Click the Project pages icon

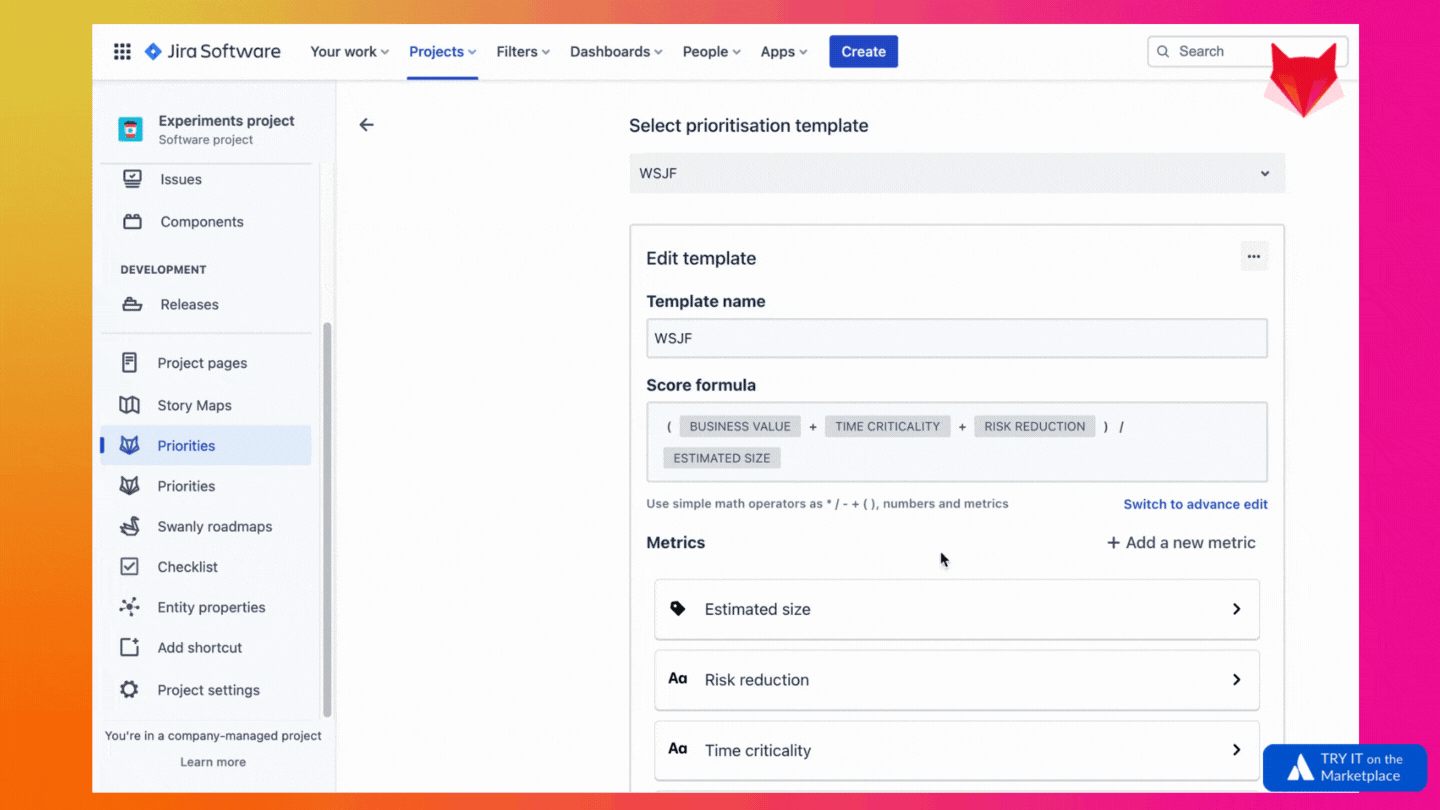129,363
